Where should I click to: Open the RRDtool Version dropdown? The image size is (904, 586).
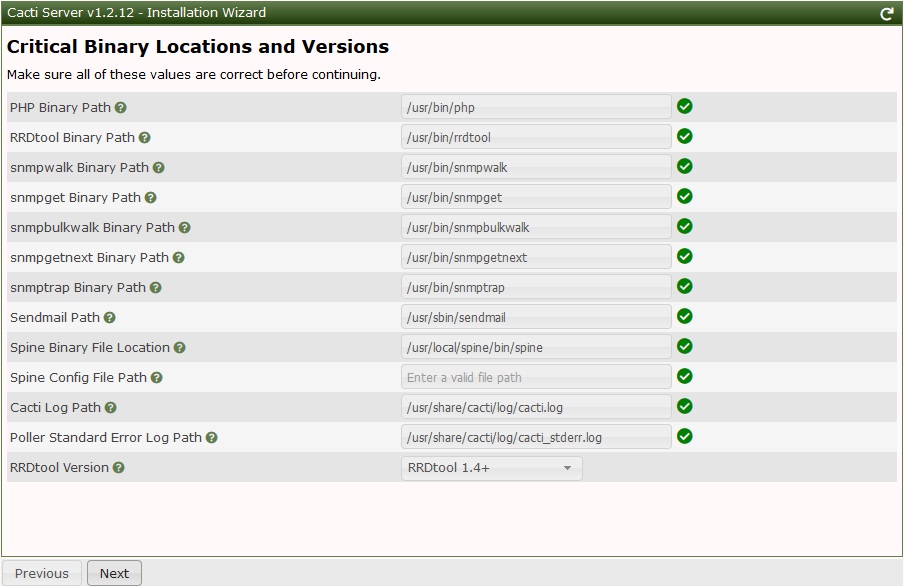pyautogui.click(x=492, y=468)
